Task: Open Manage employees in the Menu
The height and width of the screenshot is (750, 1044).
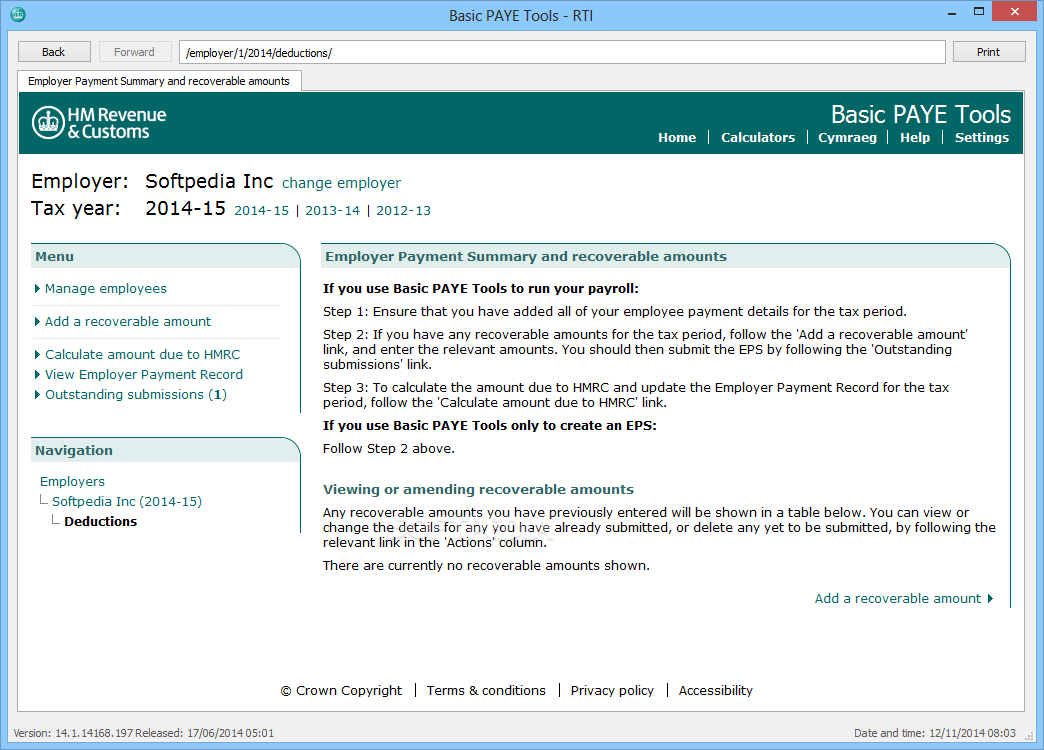Action: coord(106,288)
